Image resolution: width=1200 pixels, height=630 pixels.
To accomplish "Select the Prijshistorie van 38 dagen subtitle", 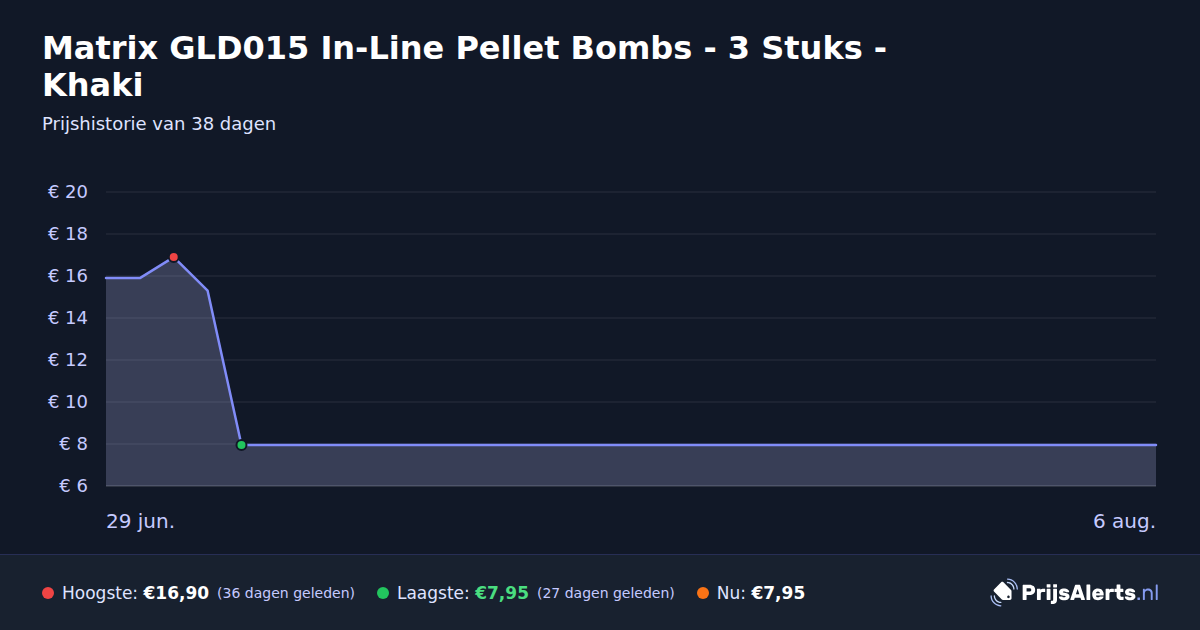I will [x=159, y=124].
